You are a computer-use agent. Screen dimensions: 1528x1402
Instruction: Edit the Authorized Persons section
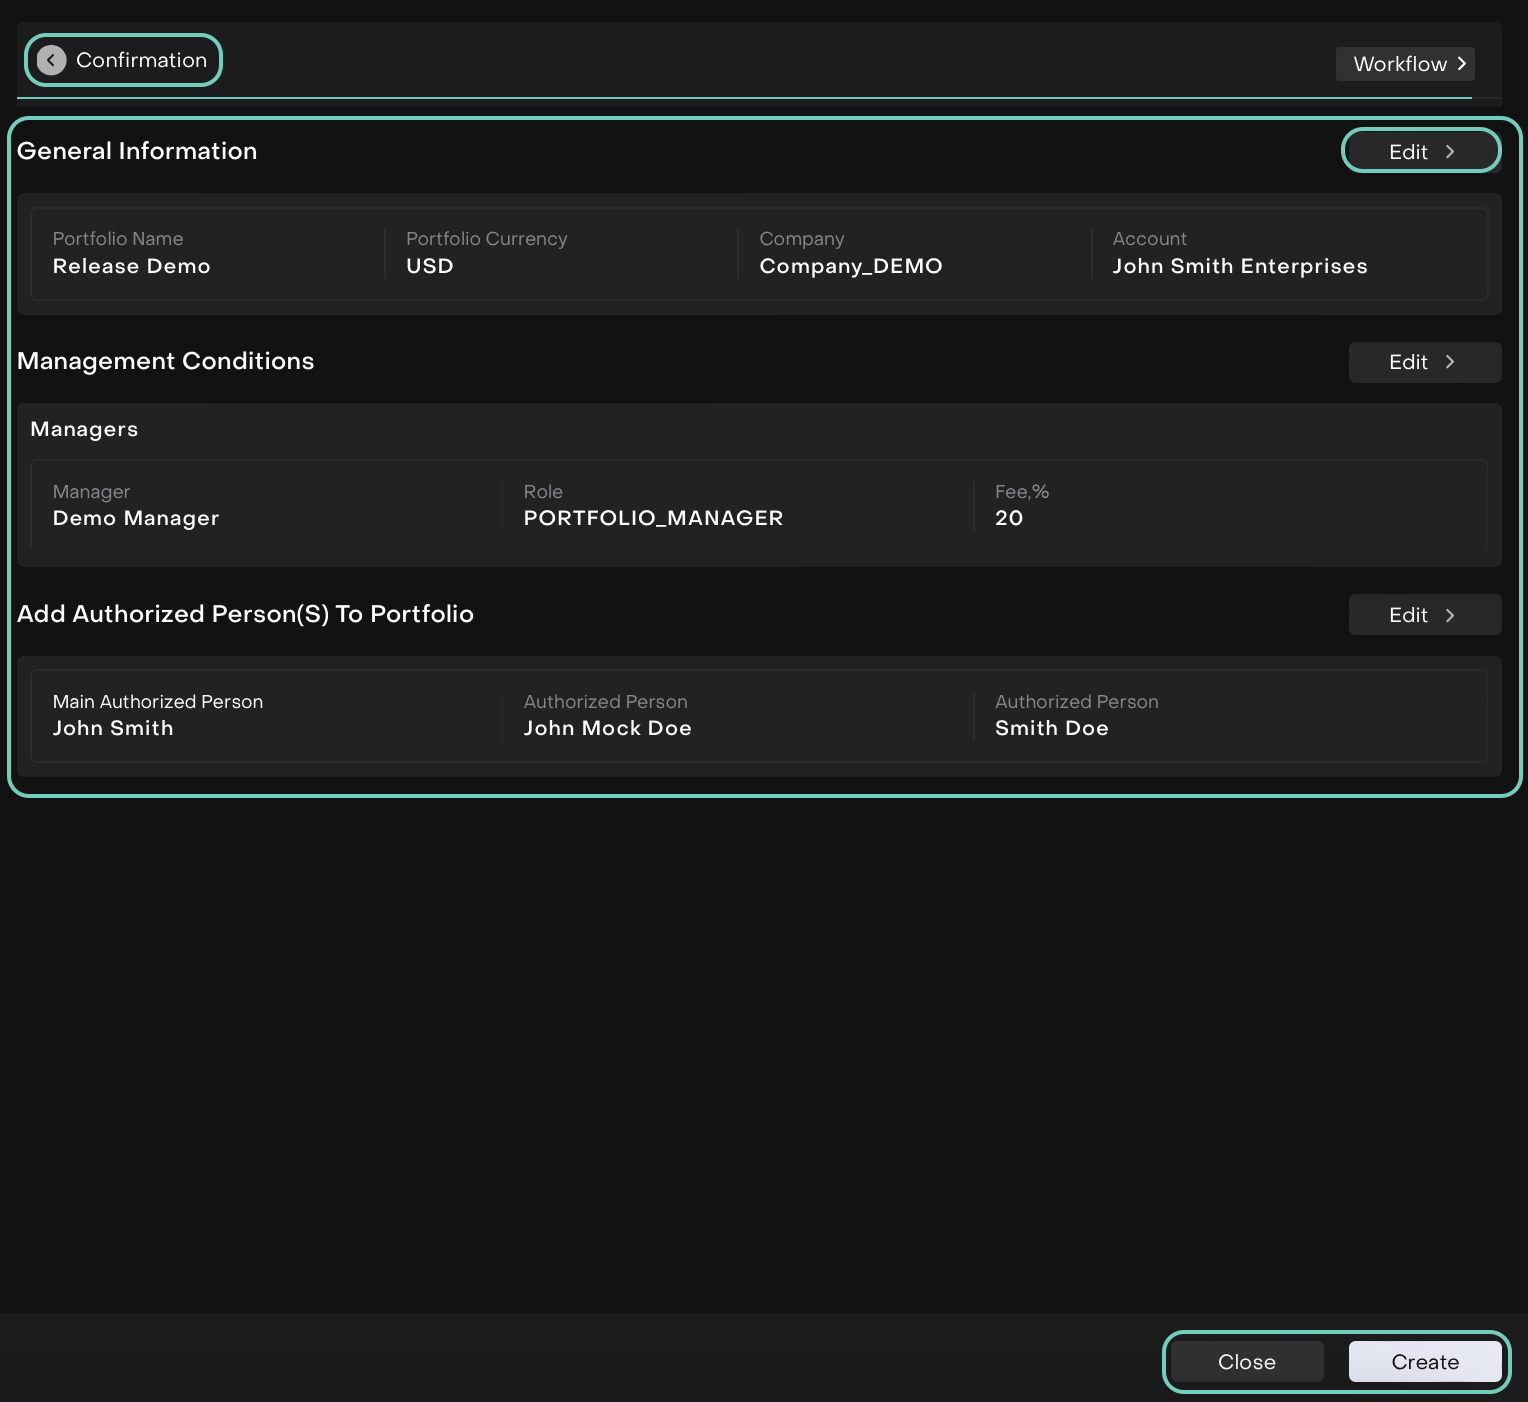(x=1424, y=615)
